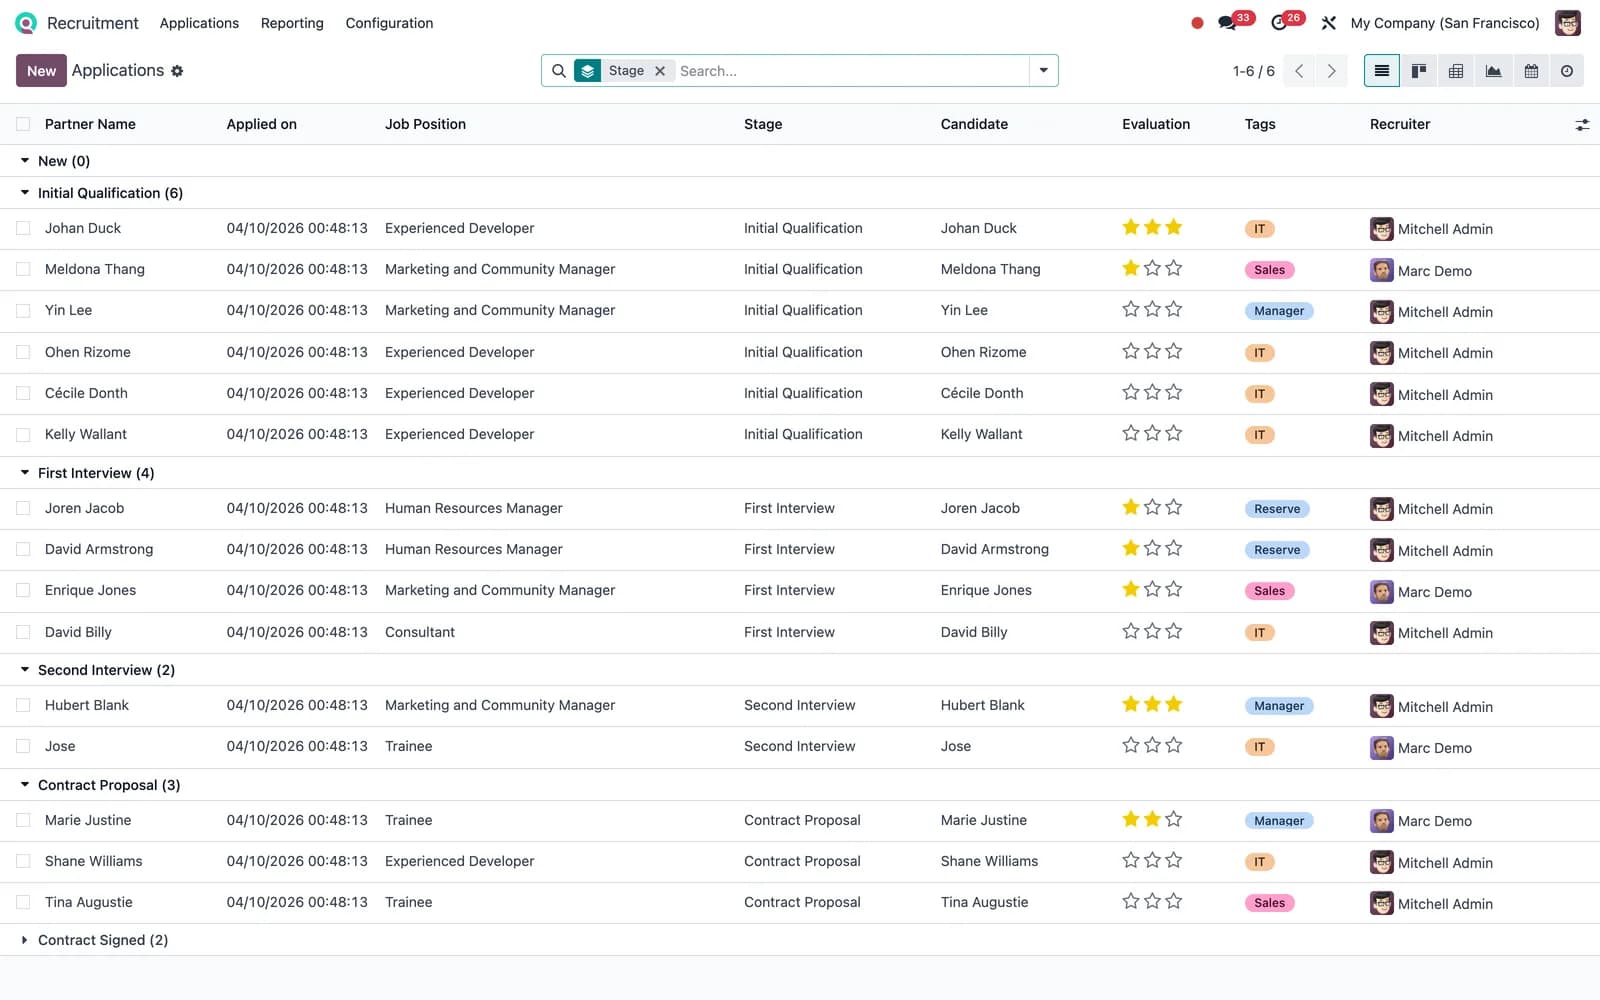Open the Applications menu
The width and height of the screenshot is (1600, 1000).
tap(199, 23)
